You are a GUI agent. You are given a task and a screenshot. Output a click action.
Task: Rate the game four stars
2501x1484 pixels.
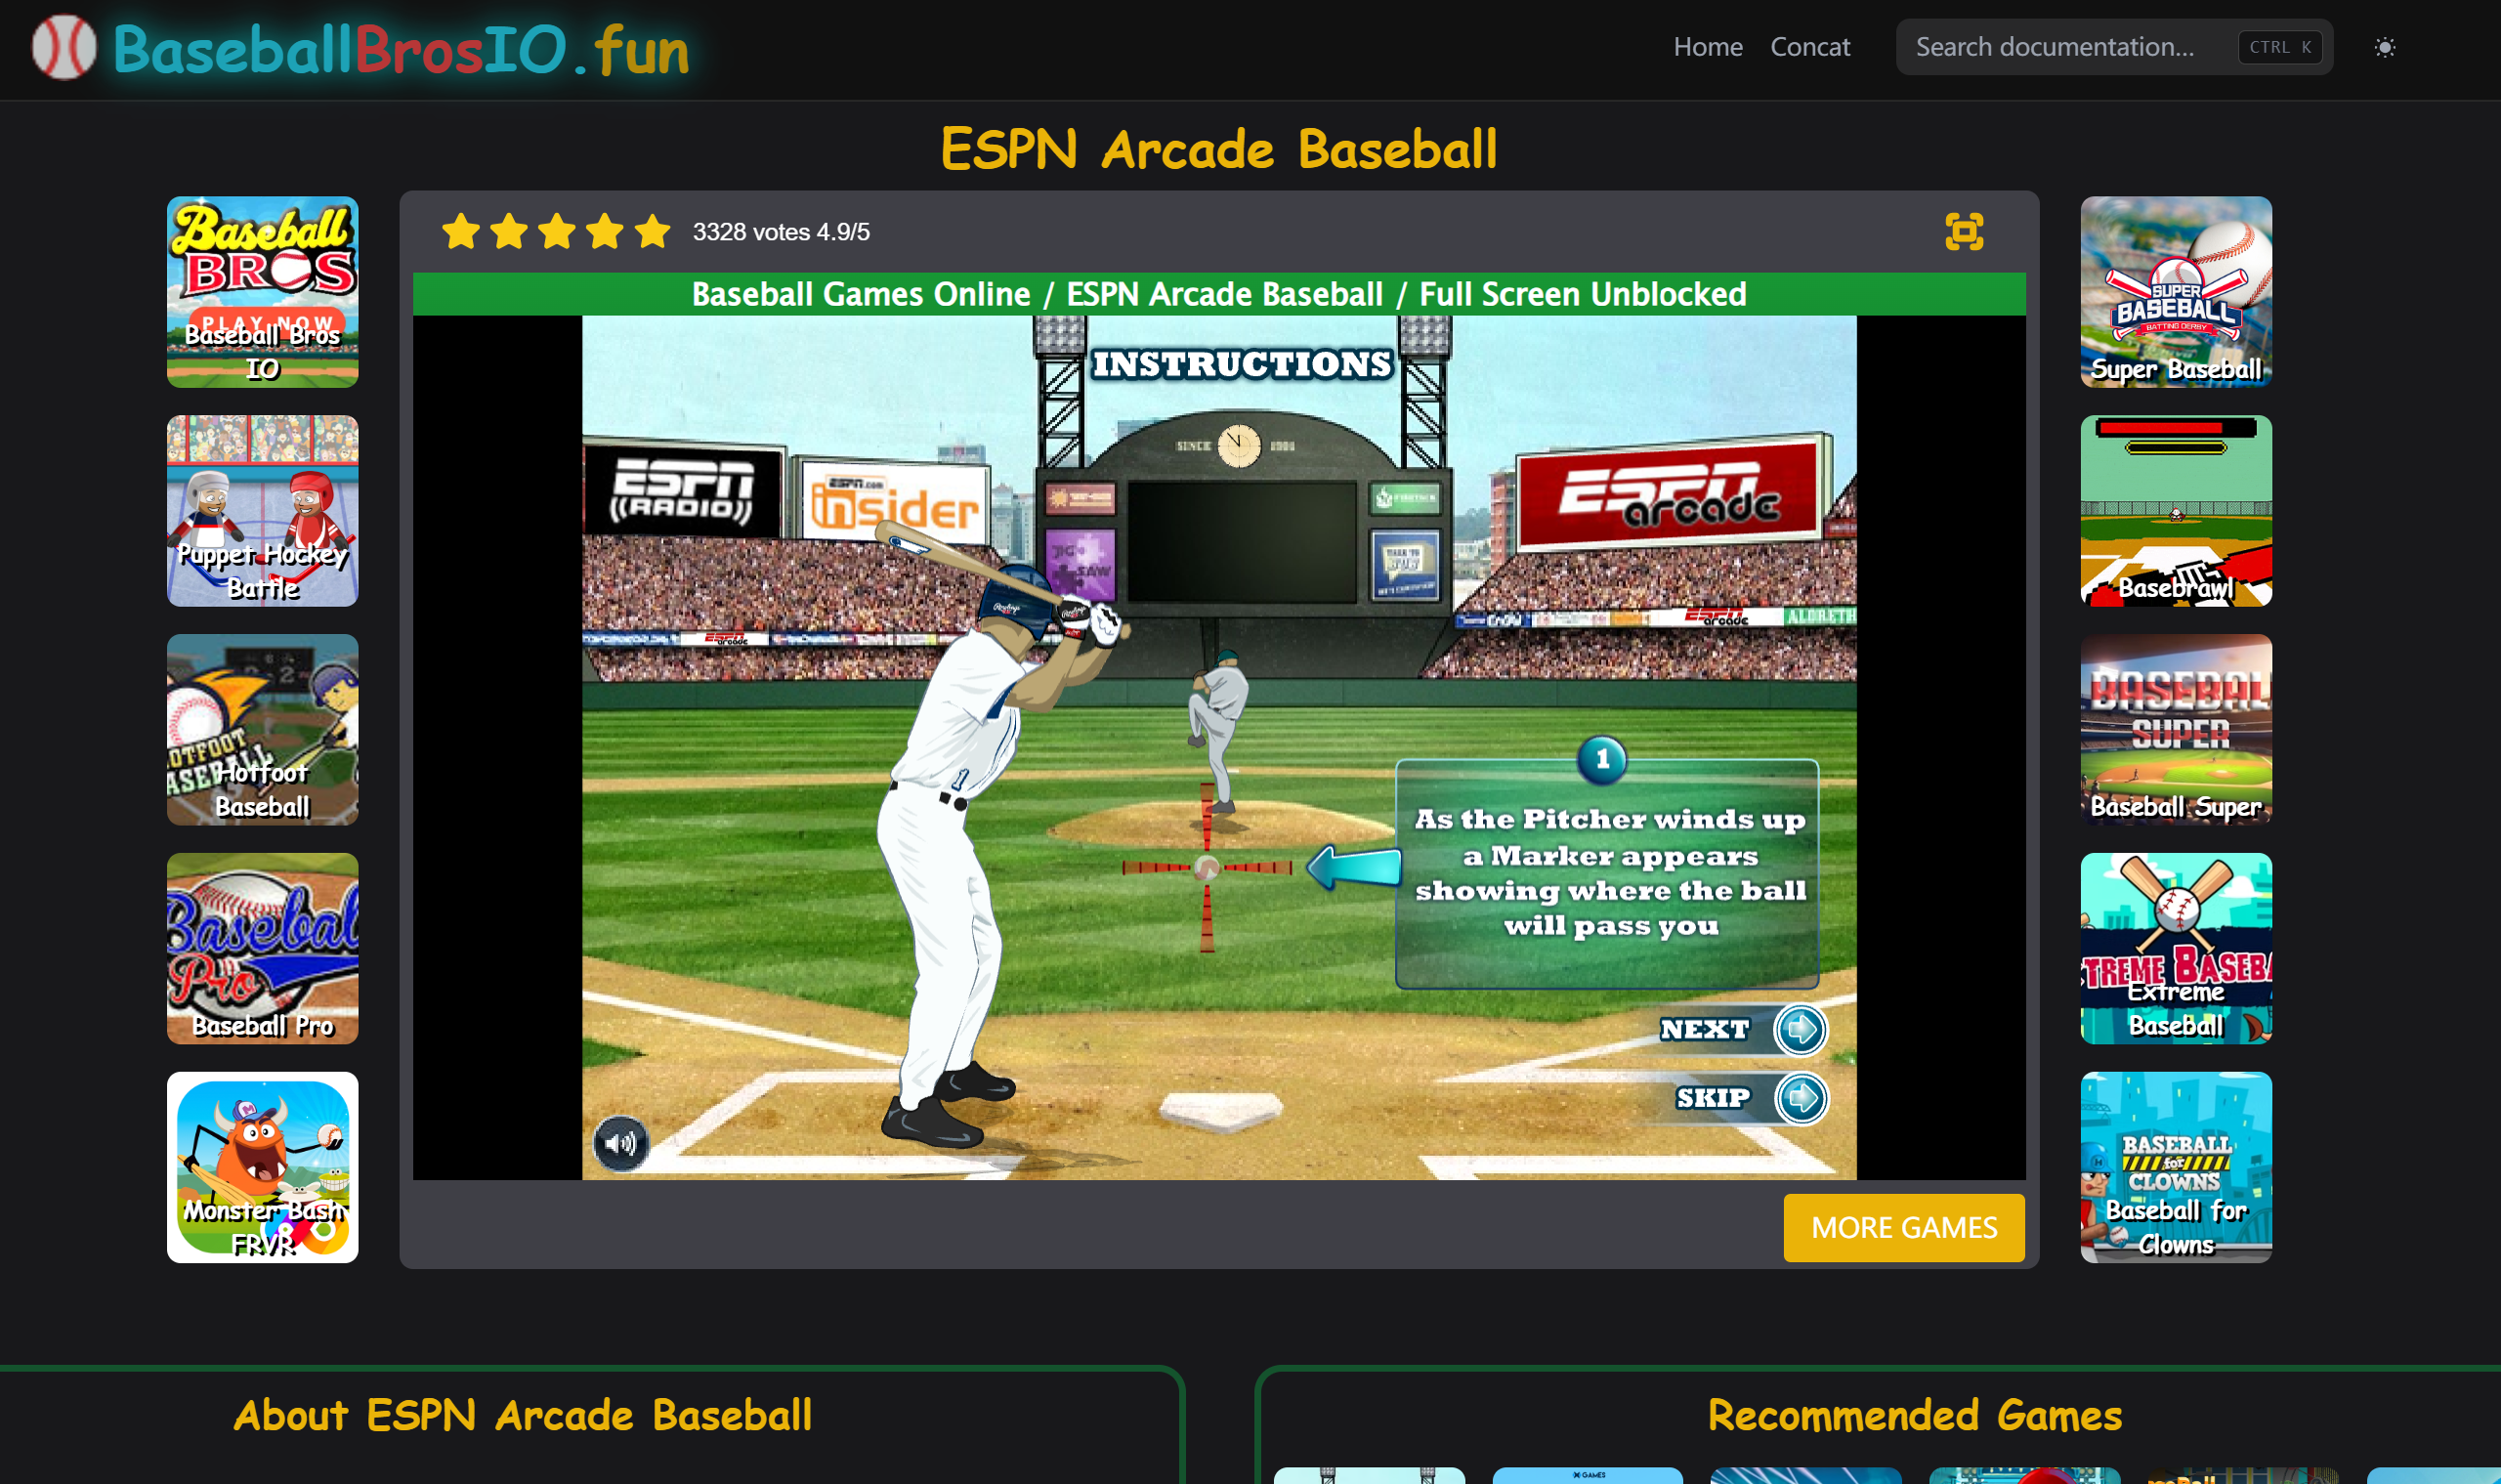(x=605, y=231)
